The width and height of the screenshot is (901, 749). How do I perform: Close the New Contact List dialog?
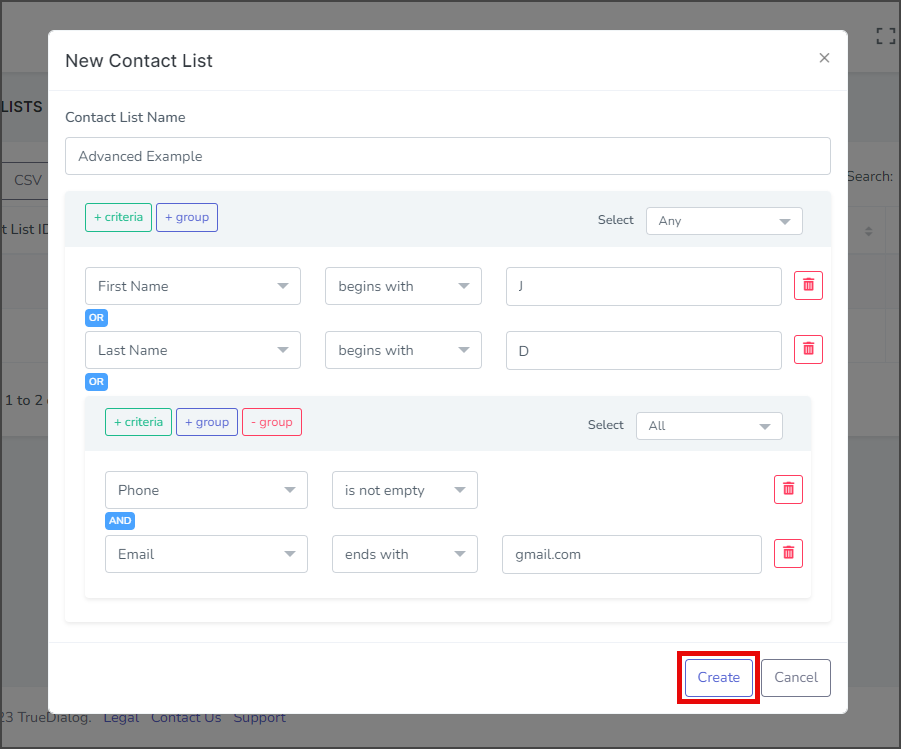coord(824,58)
